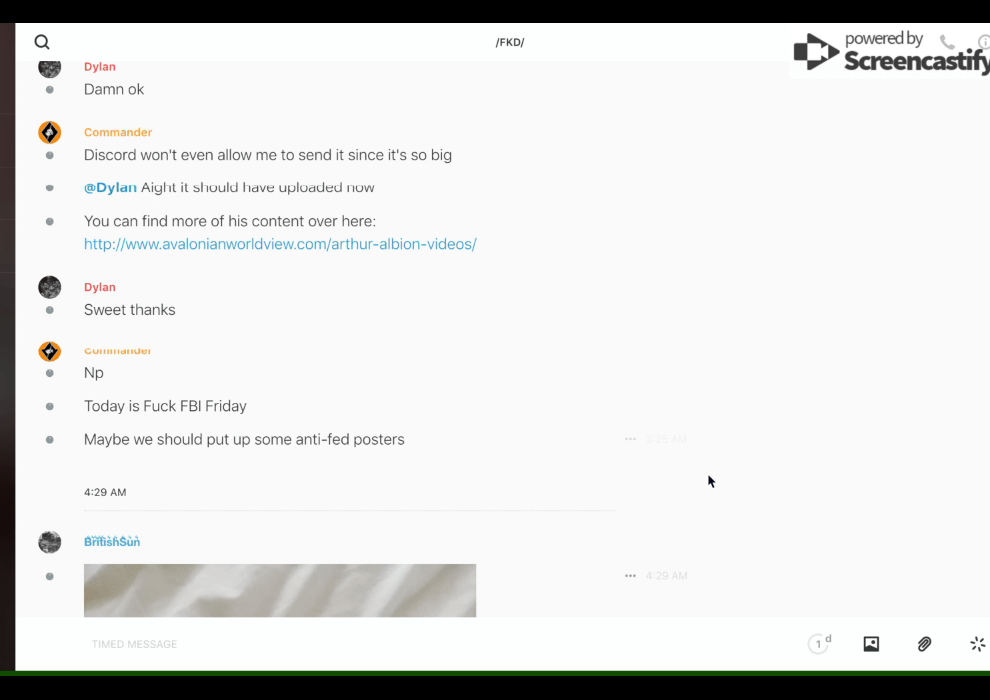Click the Screencastify logo watermark
The image size is (990, 700).
coord(892,51)
